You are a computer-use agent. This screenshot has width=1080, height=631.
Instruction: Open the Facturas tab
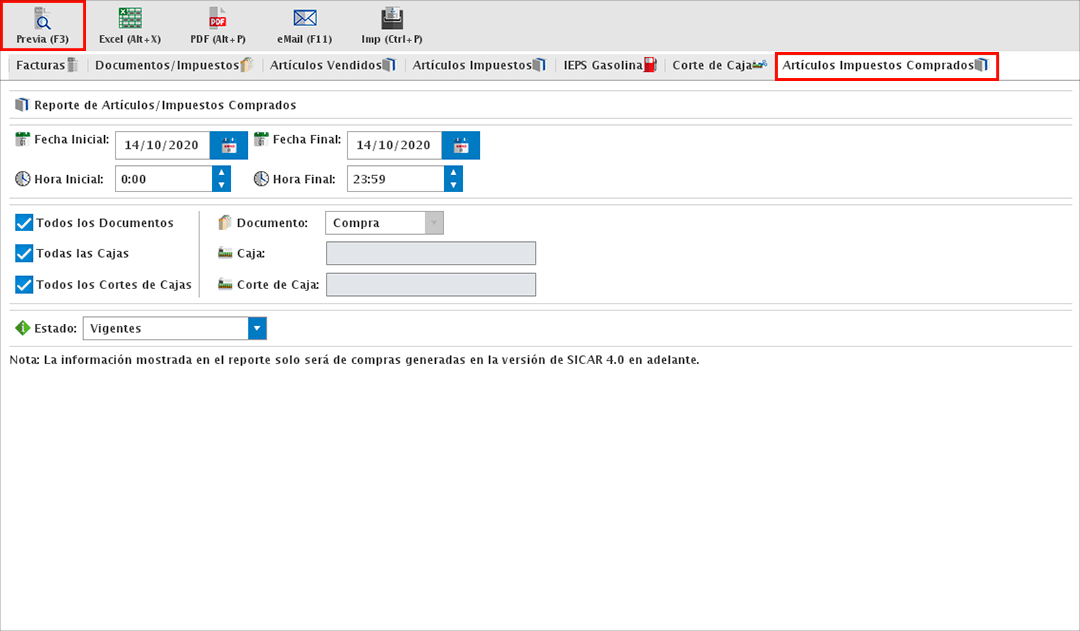click(46, 66)
